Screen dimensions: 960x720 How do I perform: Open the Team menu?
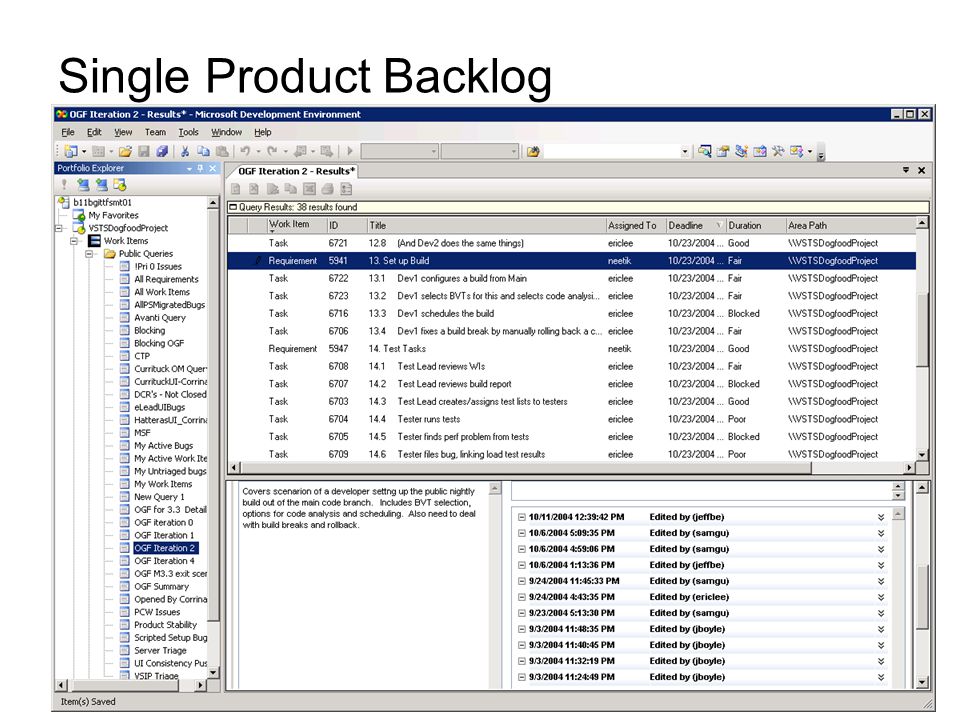pyautogui.click(x=156, y=132)
